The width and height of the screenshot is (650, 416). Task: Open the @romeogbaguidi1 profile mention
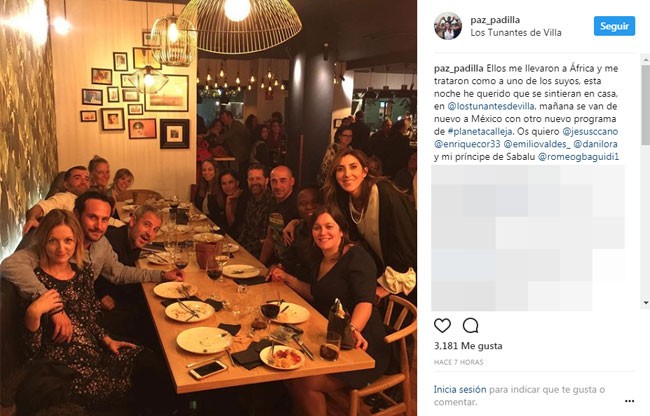coord(578,157)
